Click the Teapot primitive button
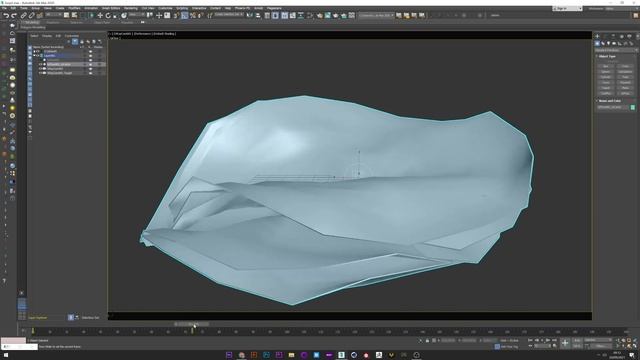Viewport: 640px width, 360px height. point(605,88)
